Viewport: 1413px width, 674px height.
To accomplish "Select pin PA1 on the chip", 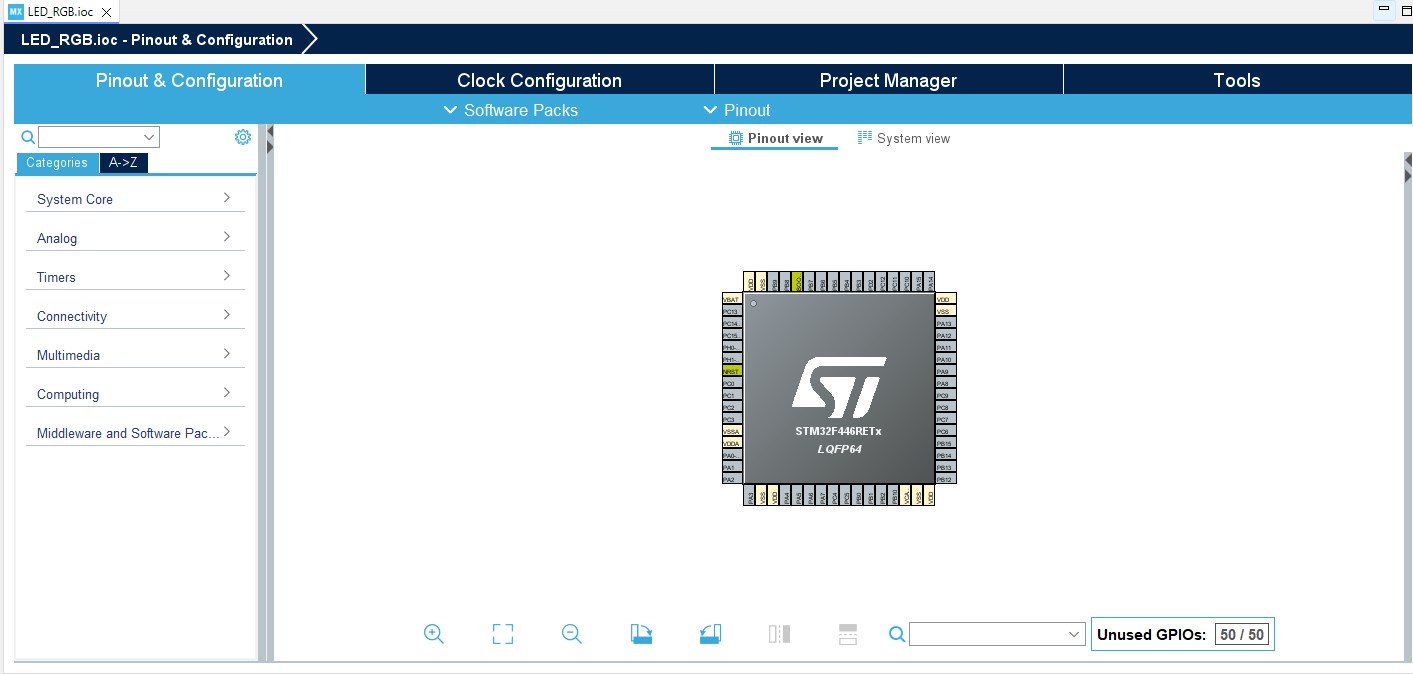I will point(732,467).
